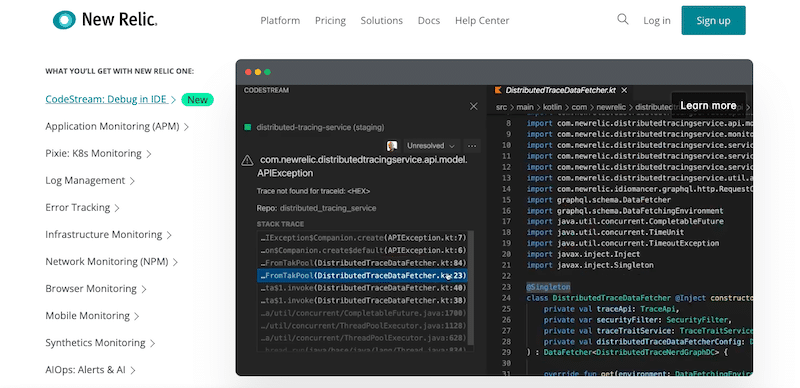Screen dimensions: 800x388
Task: Click the chevron after Browser Monitoring
Action: point(143,289)
